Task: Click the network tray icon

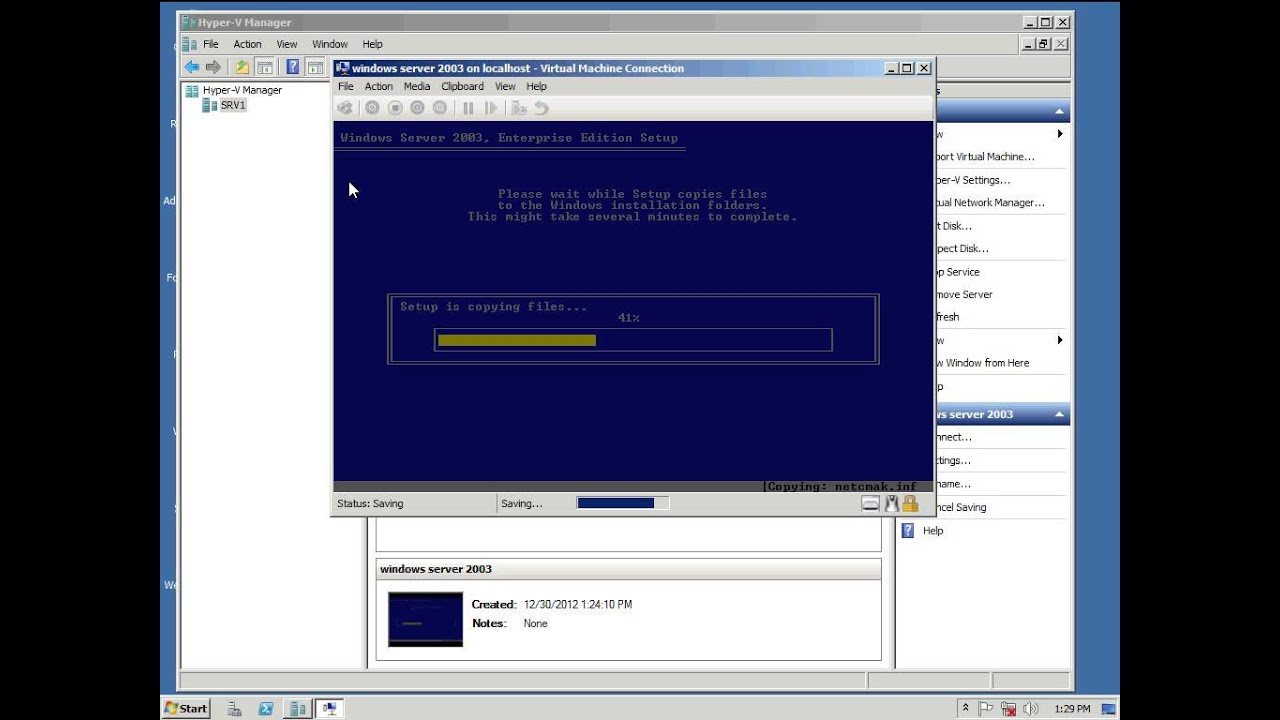Action: pos(1008,708)
